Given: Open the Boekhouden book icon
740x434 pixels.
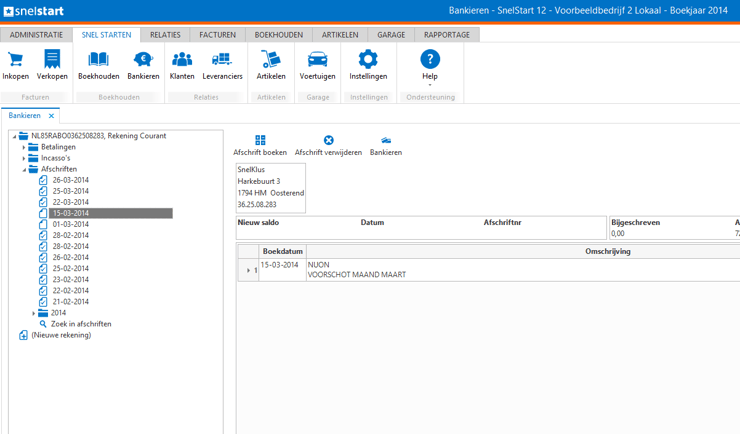Looking at the screenshot, I should (x=99, y=59).
